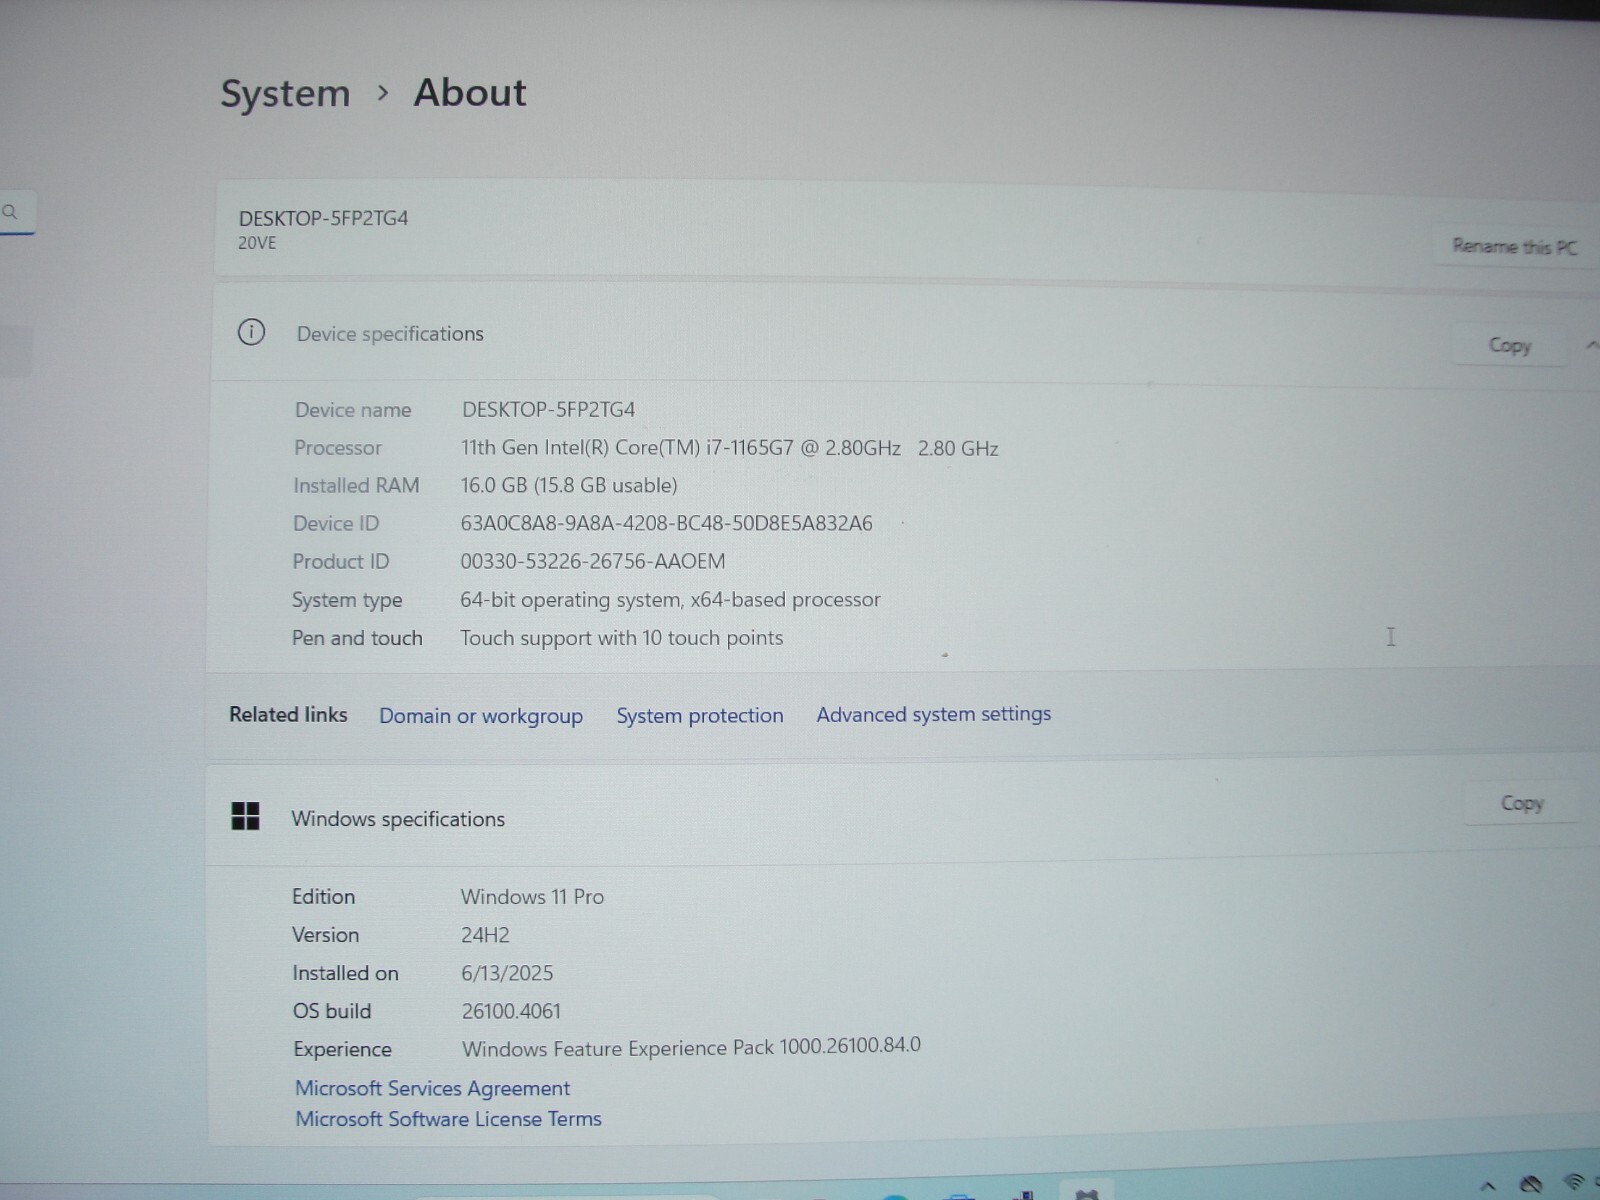Select the Windows 11 Pro edition value
Image resolution: width=1600 pixels, height=1200 pixels.
(532, 896)
